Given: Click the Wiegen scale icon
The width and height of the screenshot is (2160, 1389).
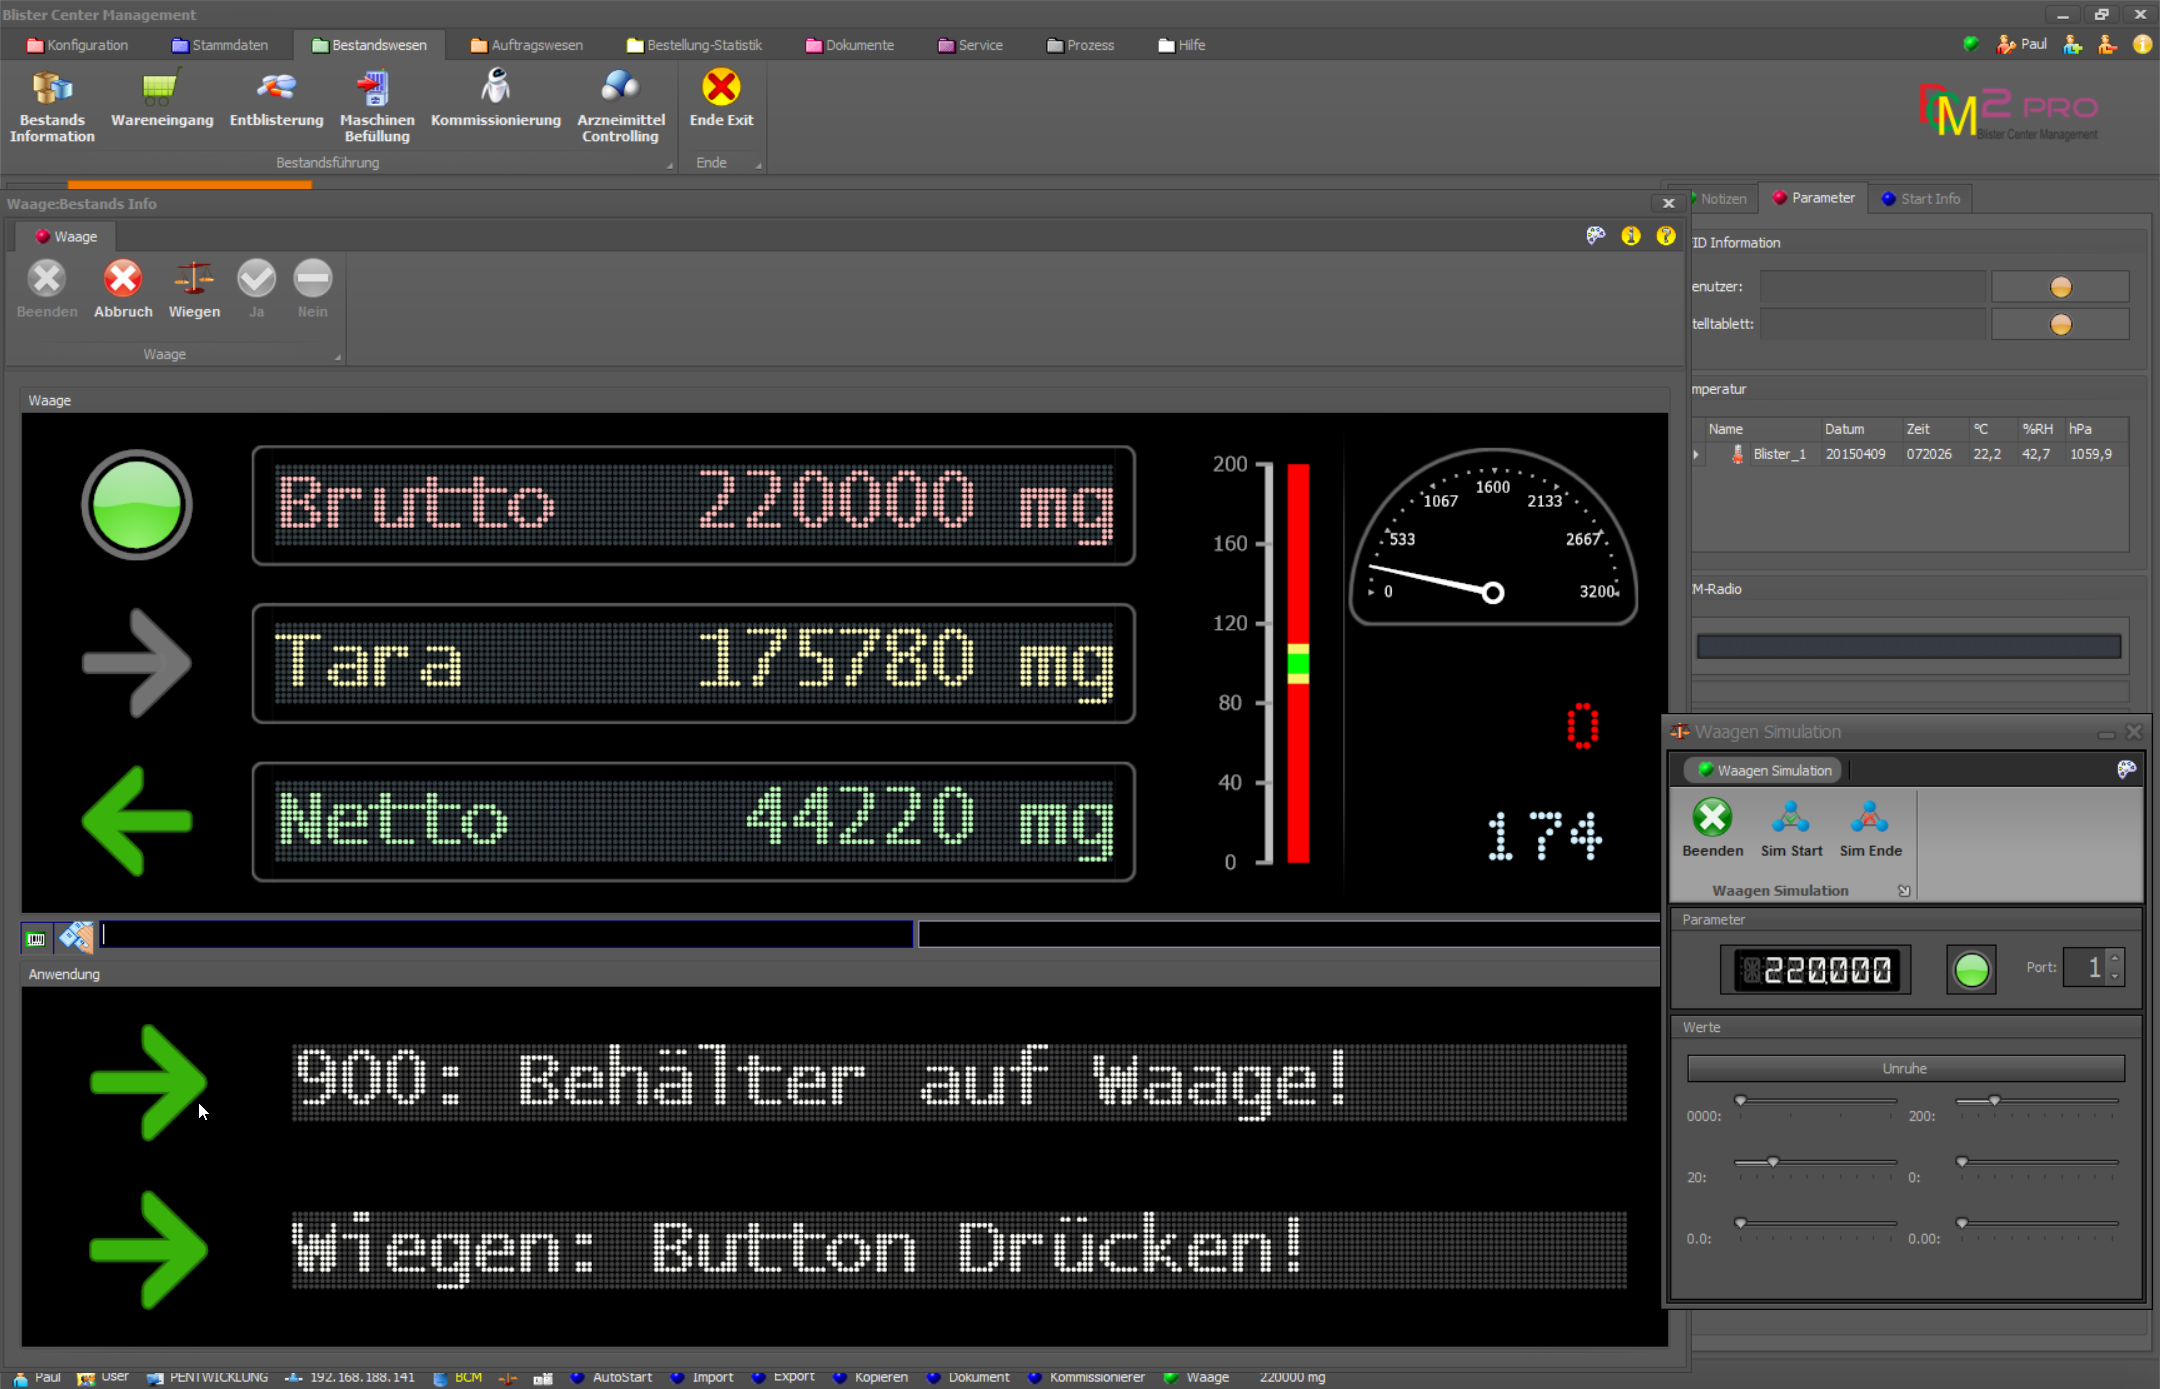Looking at the screenshot, I should click(194, 280).
